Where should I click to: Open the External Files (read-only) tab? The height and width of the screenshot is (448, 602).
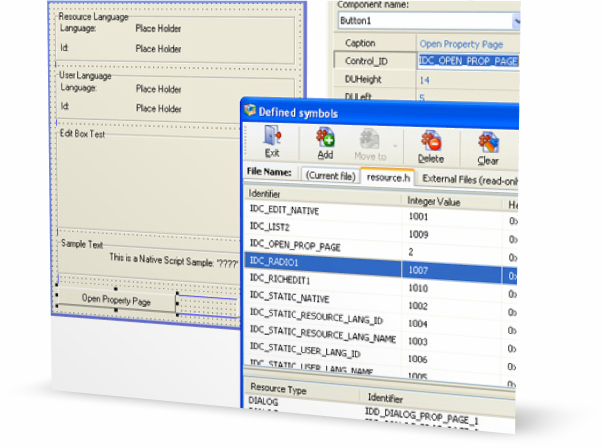tap(468, 178)
